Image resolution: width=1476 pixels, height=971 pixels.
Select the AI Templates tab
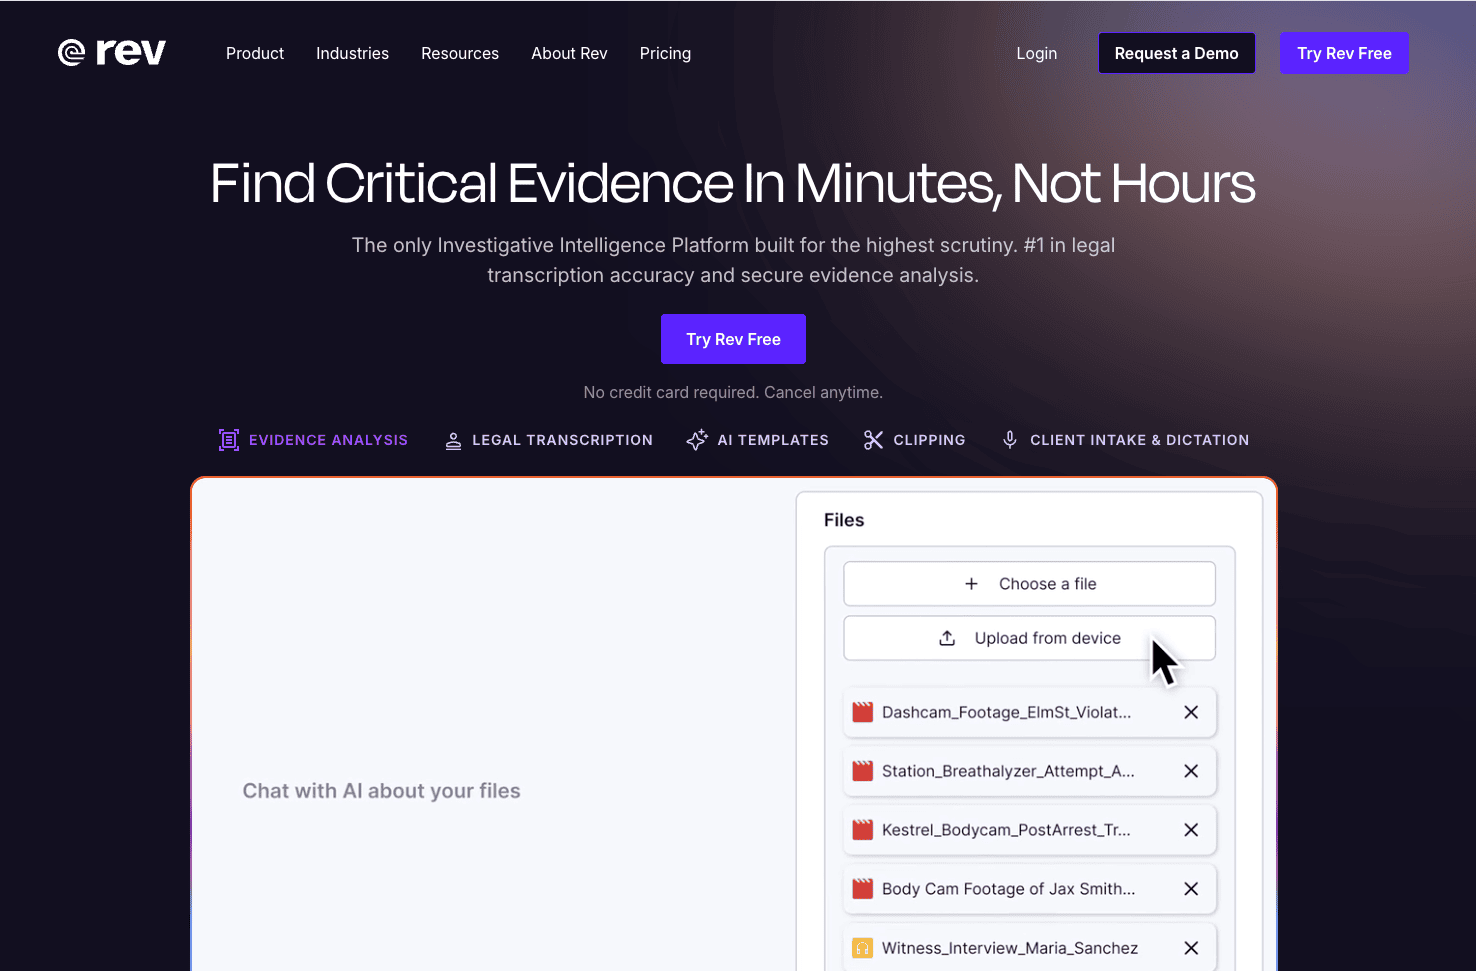pos(757,440)
